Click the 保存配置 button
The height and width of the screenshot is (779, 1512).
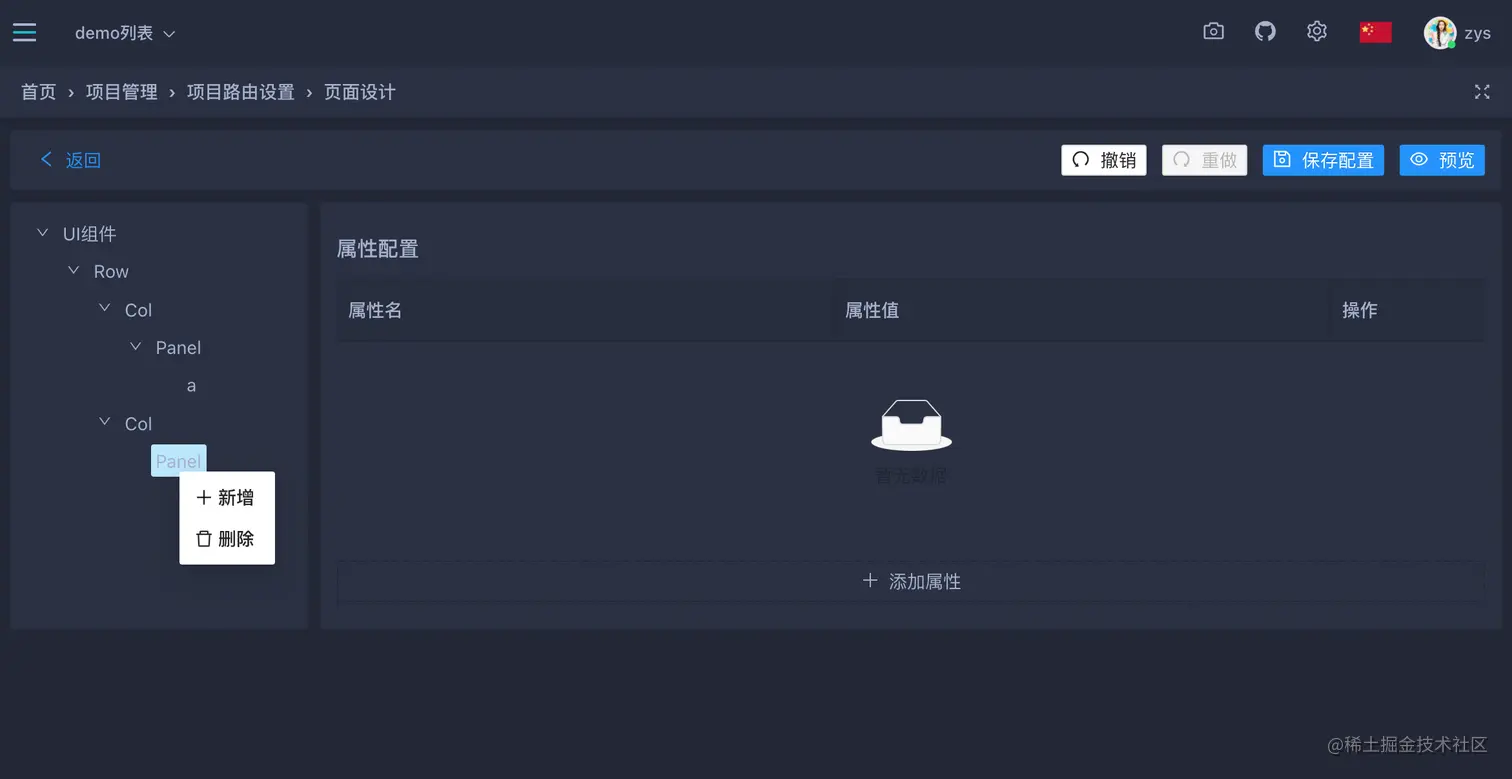coord(1323,160)
